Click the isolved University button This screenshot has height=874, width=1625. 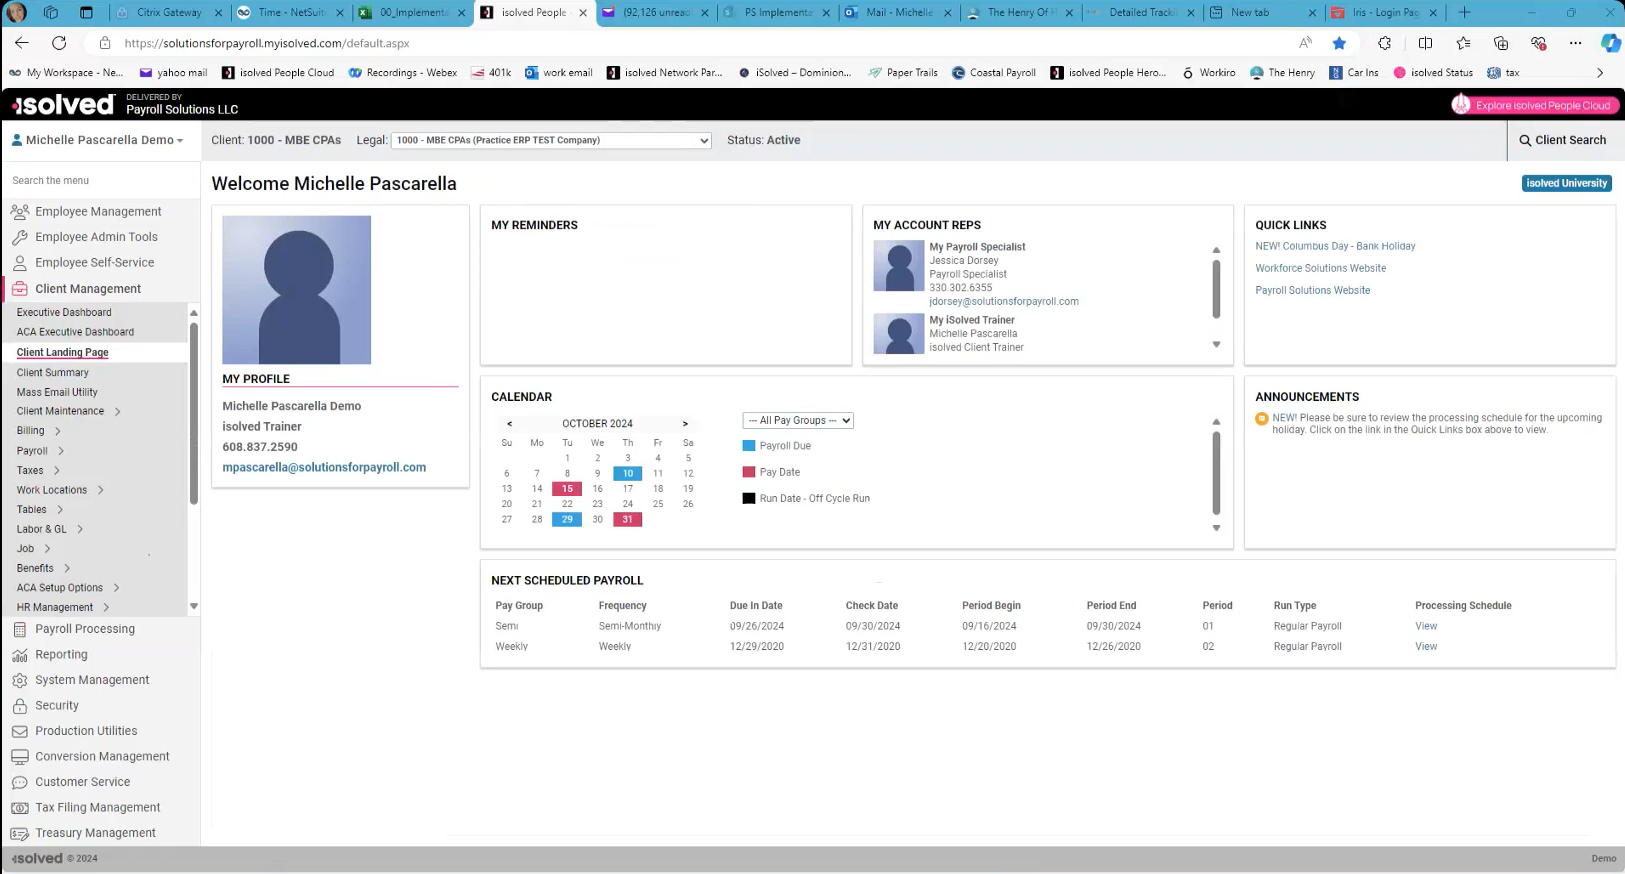tap(1566, 184)
